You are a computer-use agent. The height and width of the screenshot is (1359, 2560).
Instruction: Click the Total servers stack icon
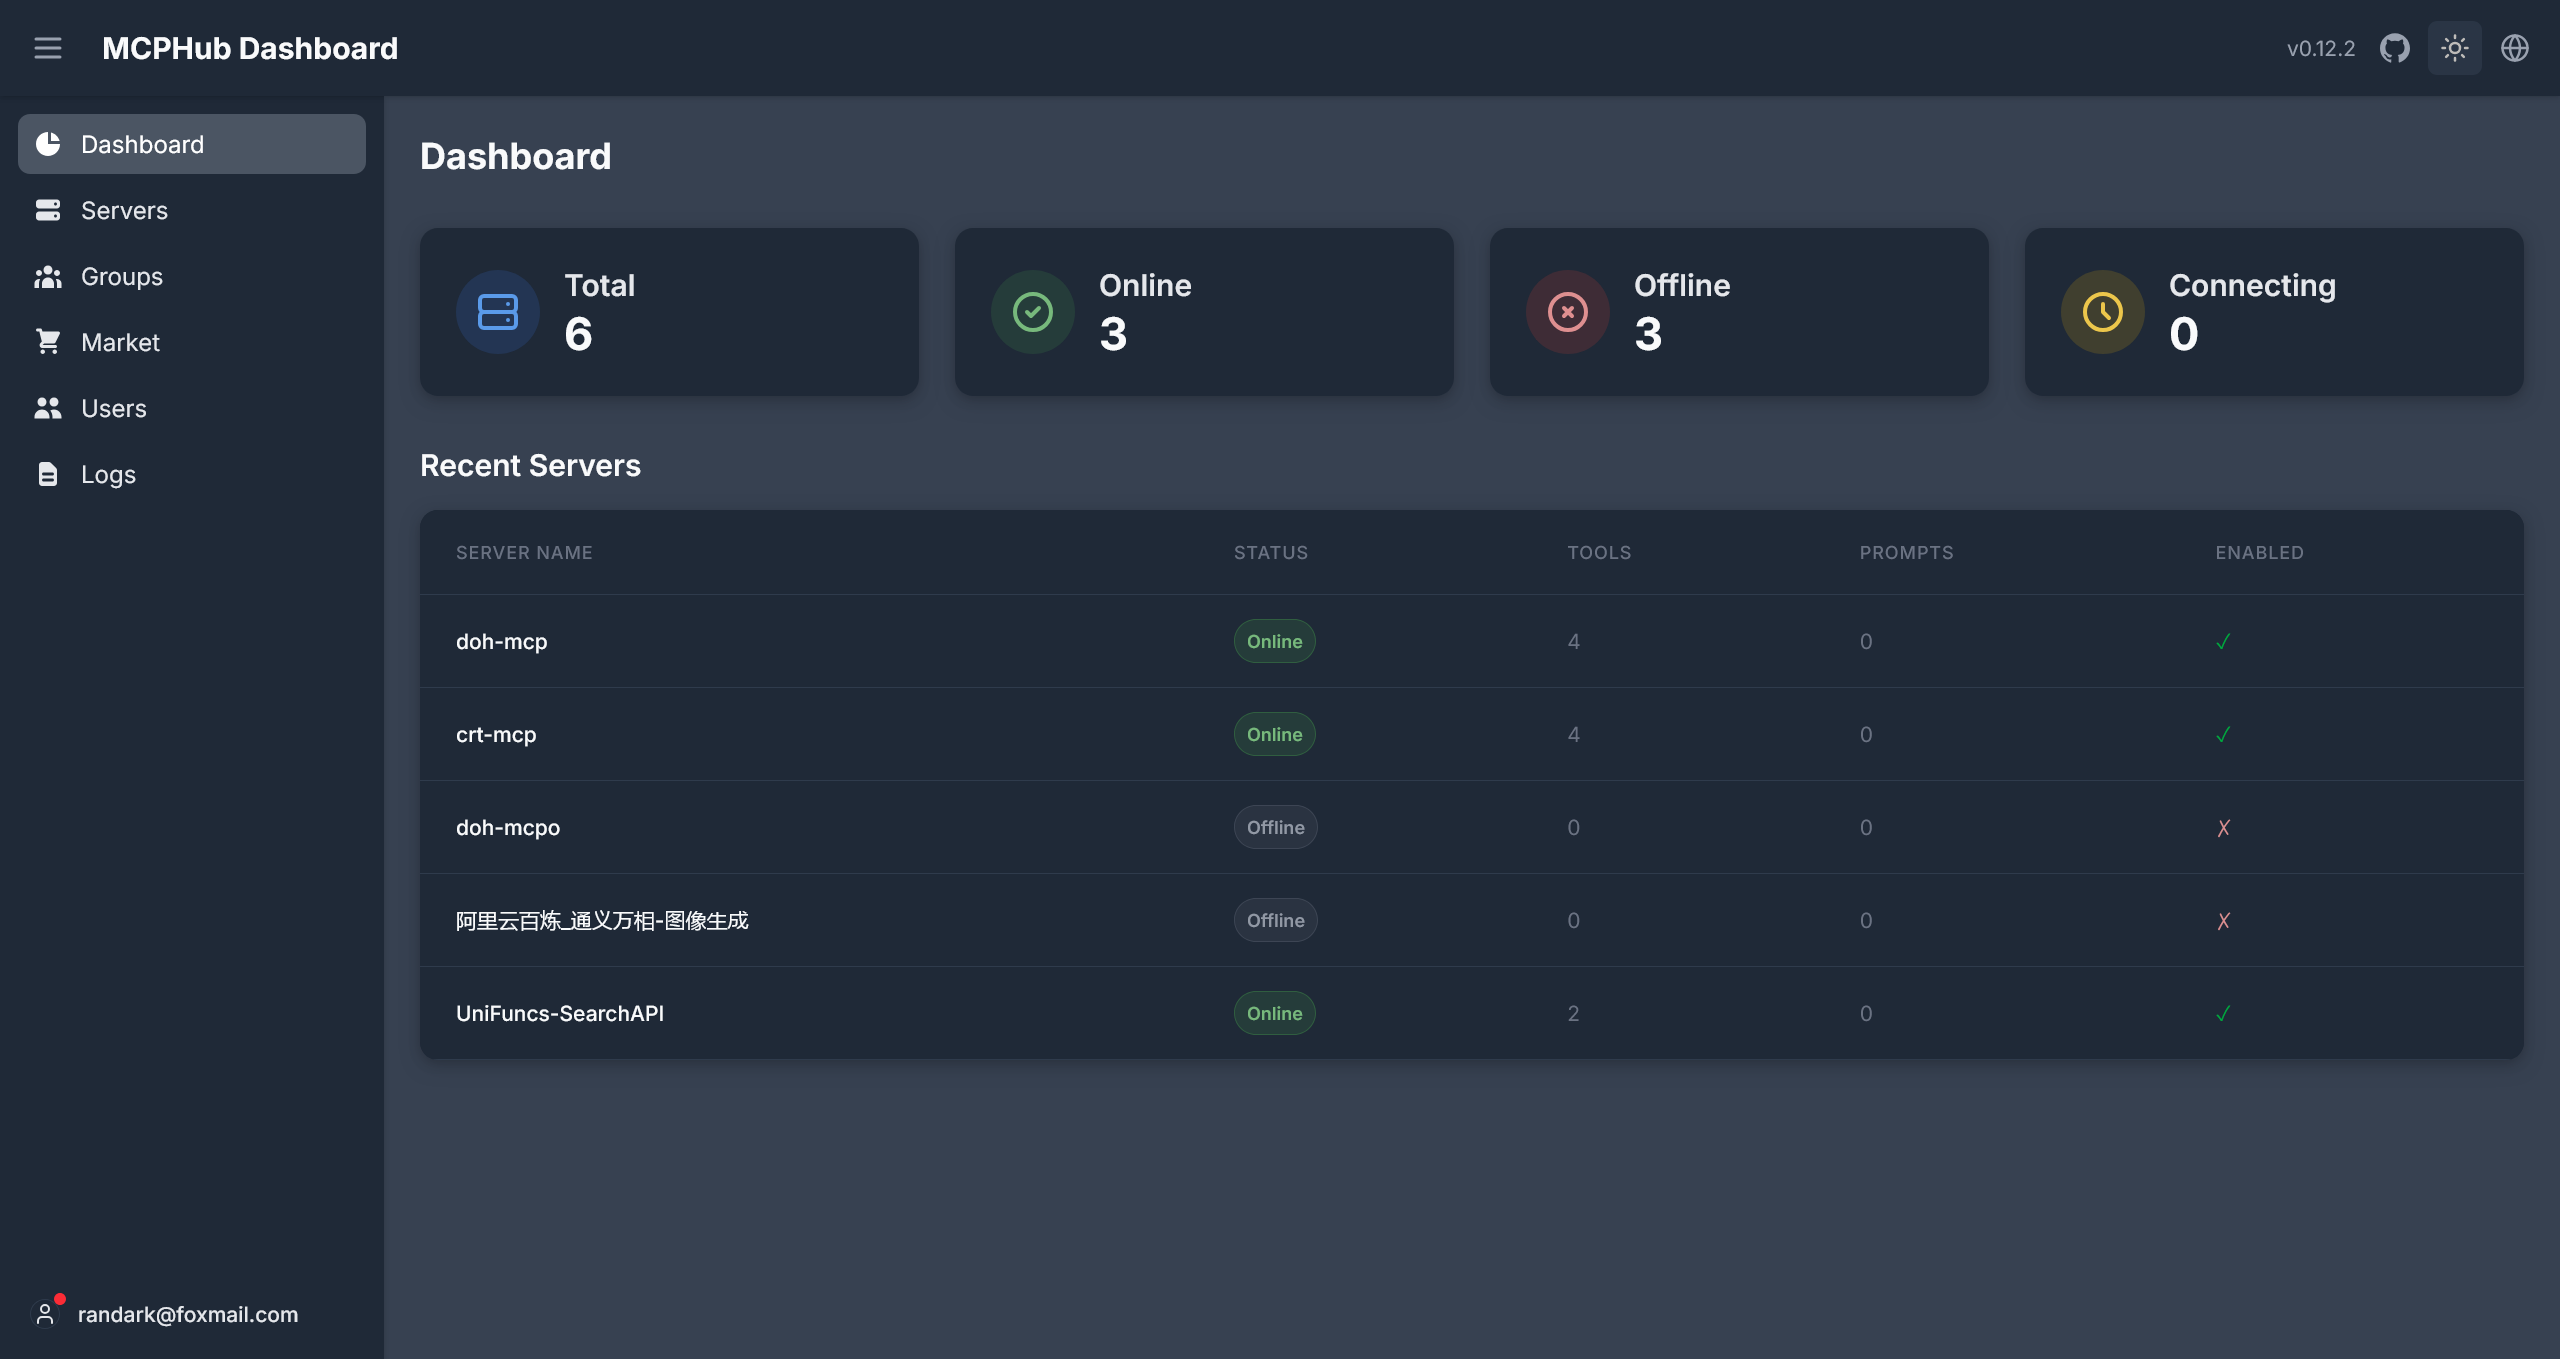pos(497,312)
